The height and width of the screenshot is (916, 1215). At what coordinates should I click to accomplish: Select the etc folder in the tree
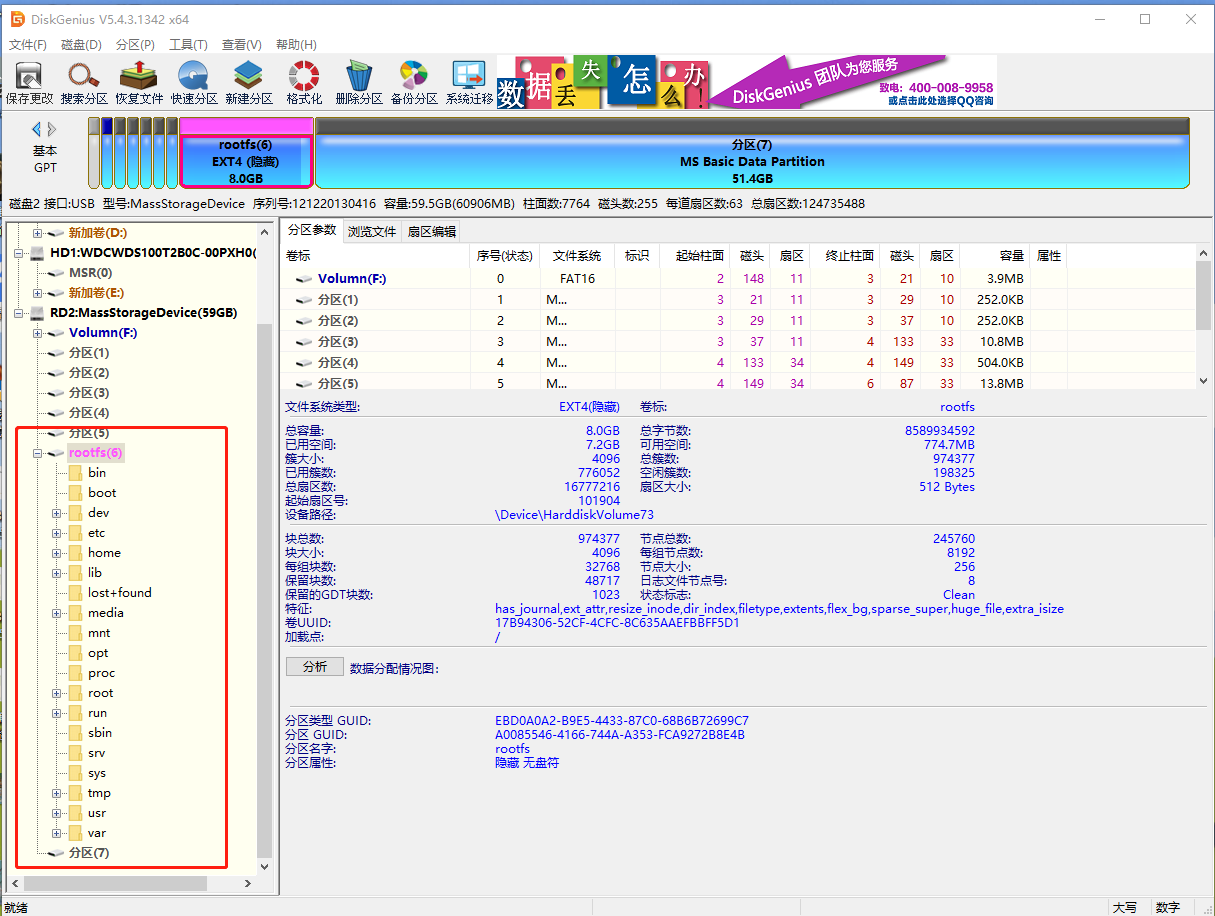pyautogui.click(x=96, y=533)
